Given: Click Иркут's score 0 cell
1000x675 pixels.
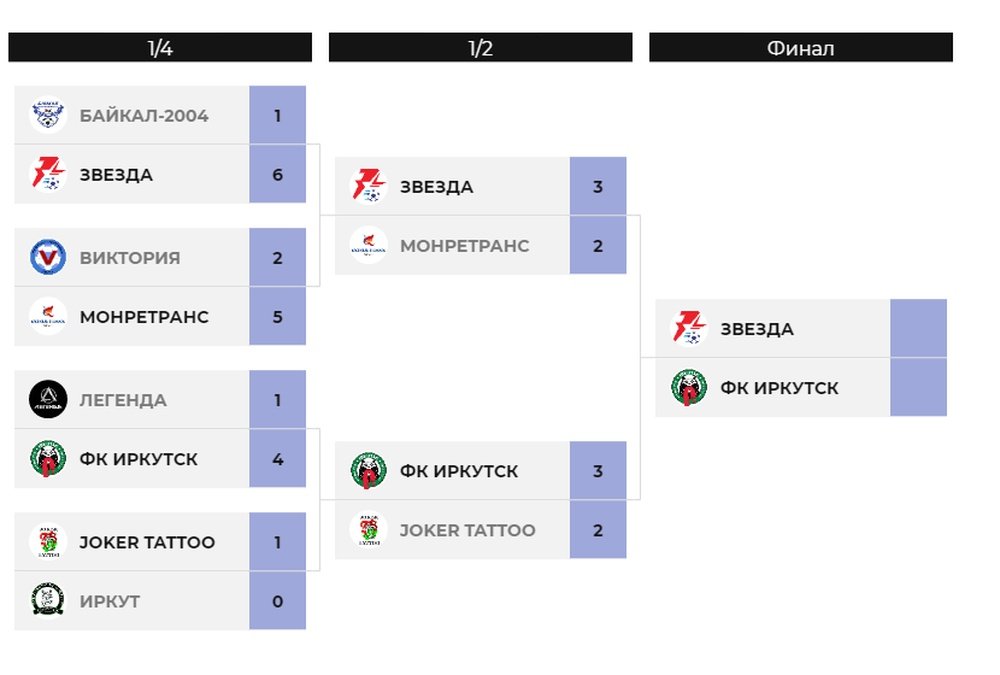Looking at the screenshot, I should point(277,601).
